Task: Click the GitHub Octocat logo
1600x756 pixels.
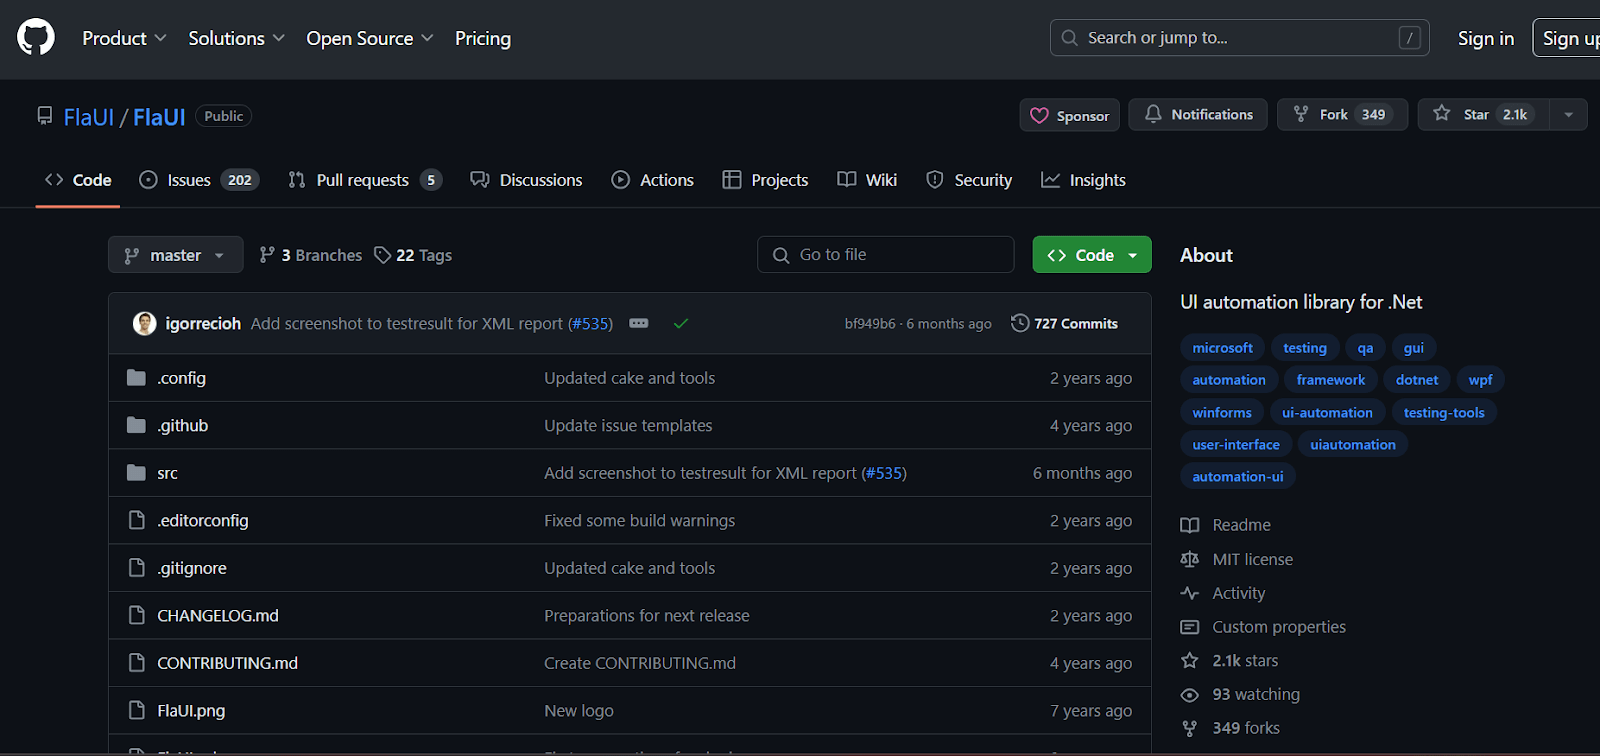Action: tap(36, 37)
